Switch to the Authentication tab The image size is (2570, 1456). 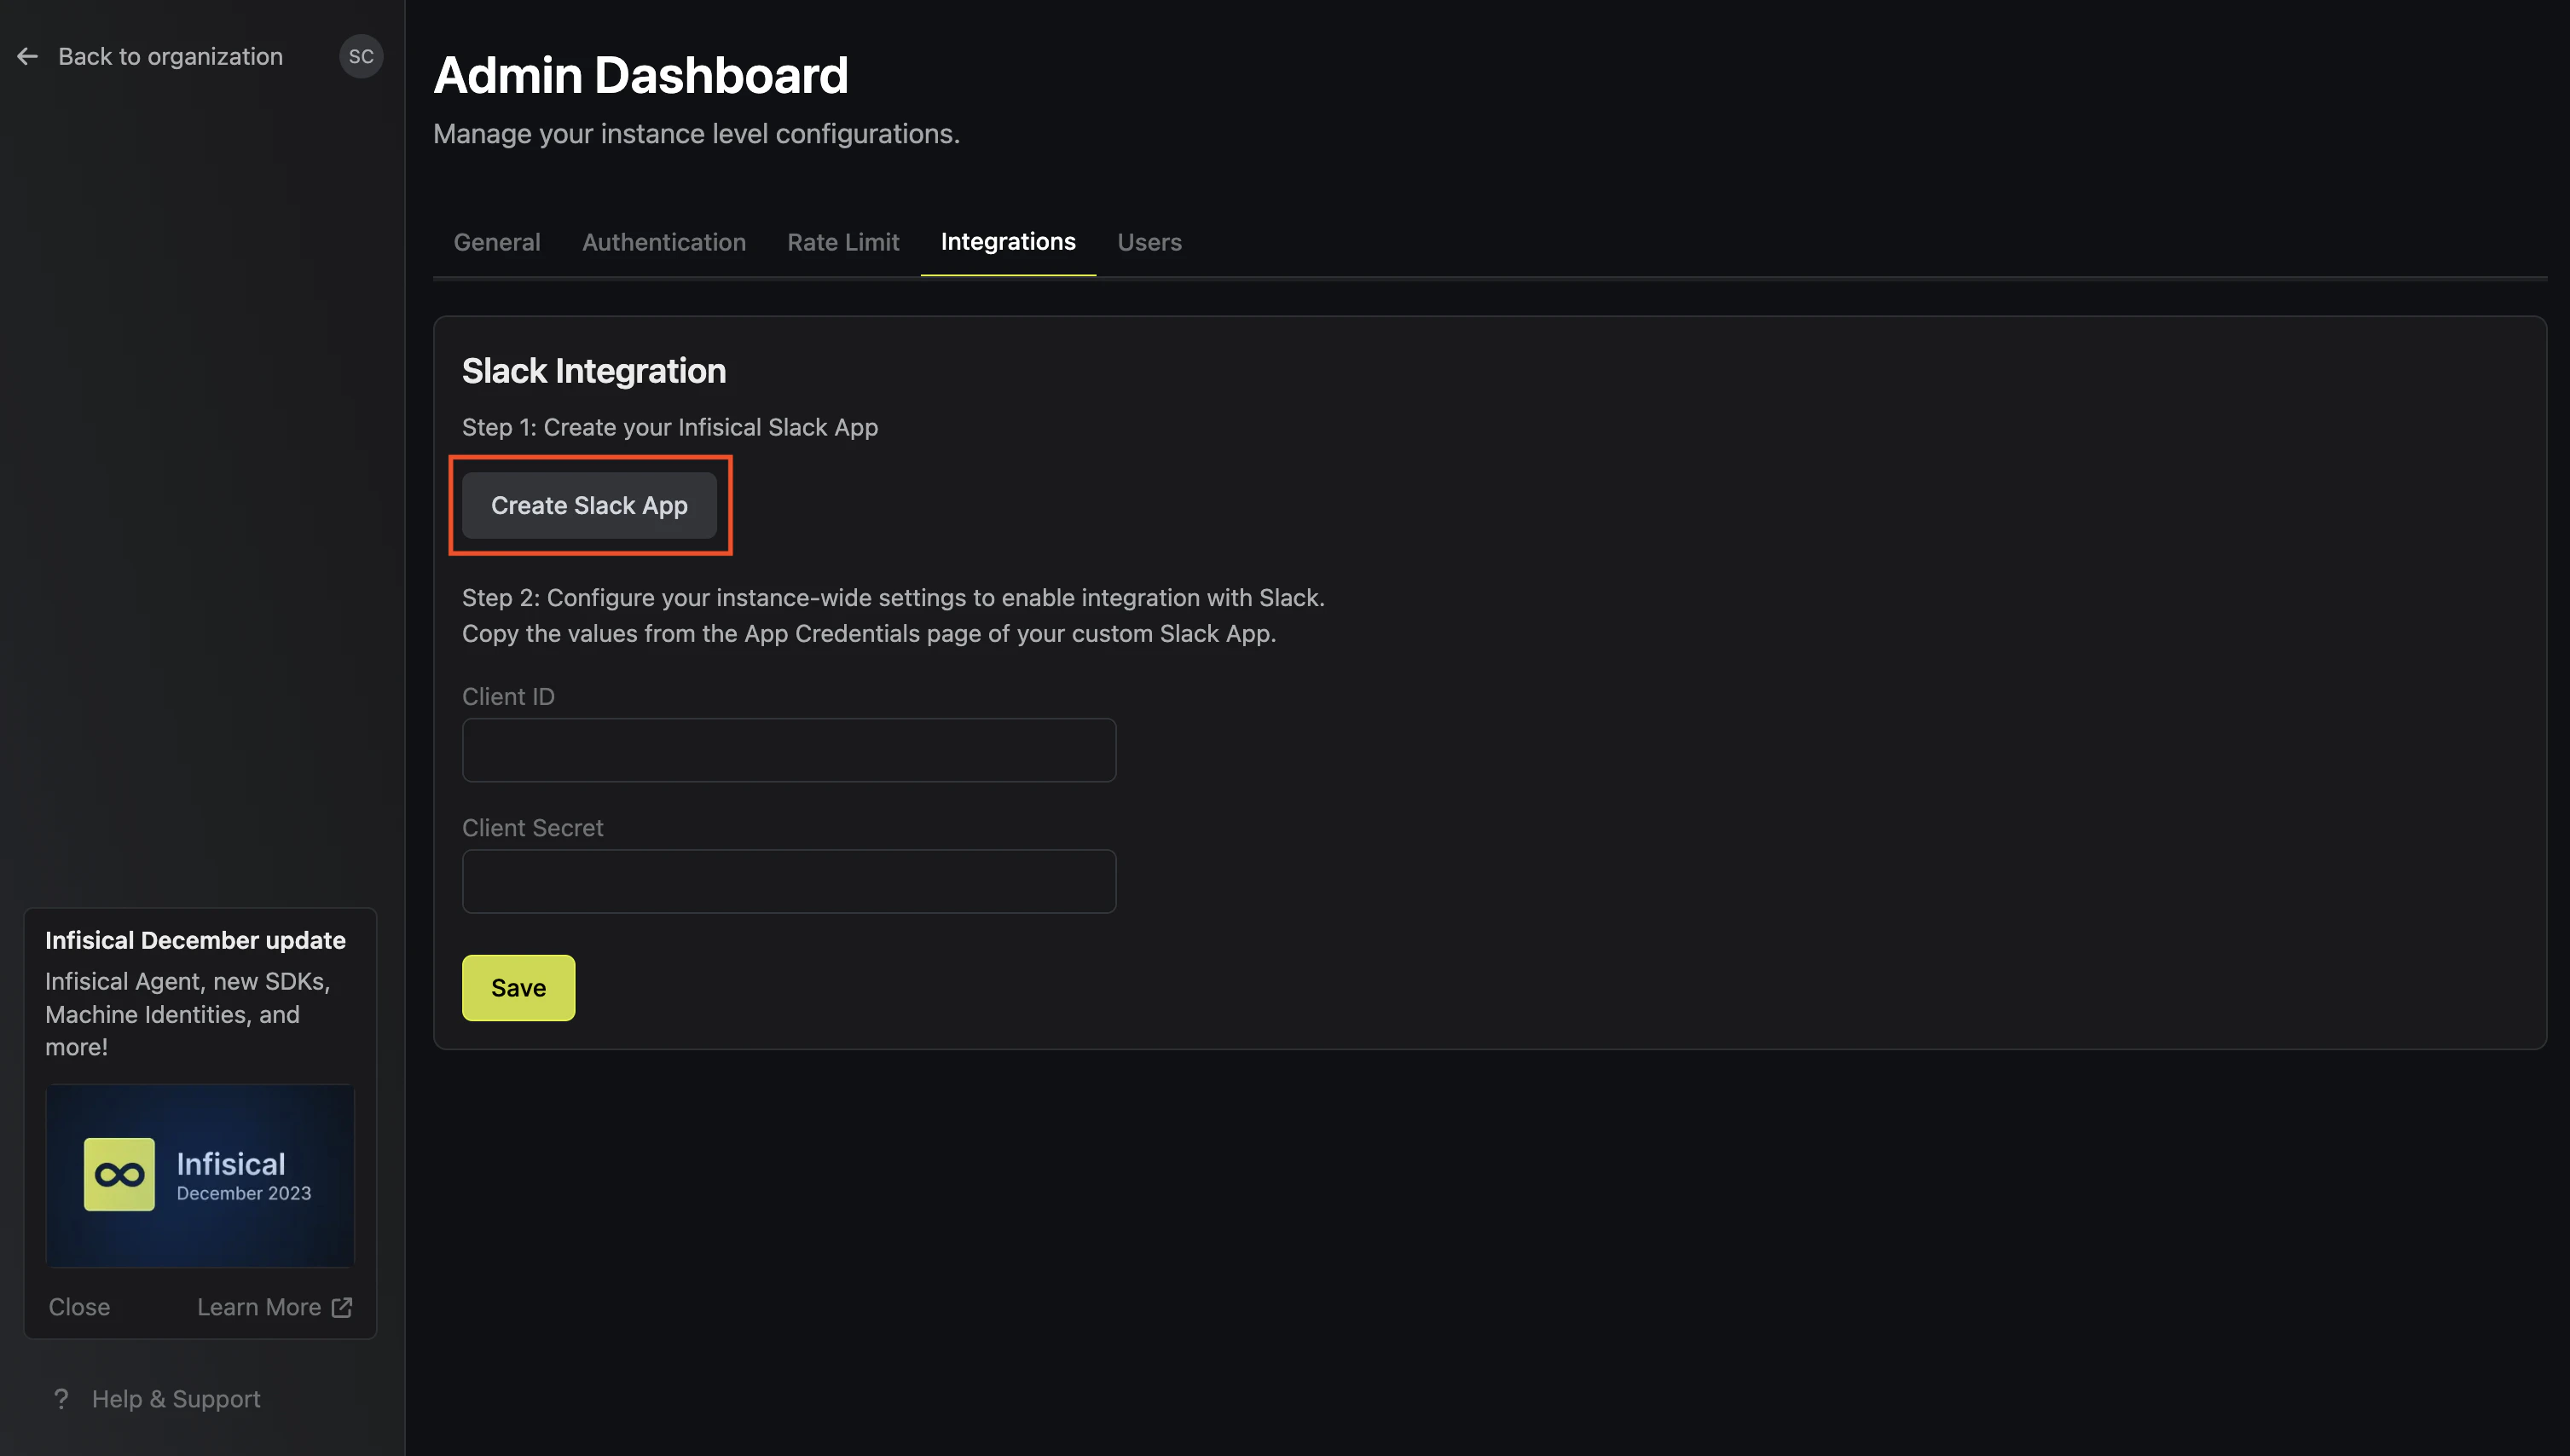point(664,242)
